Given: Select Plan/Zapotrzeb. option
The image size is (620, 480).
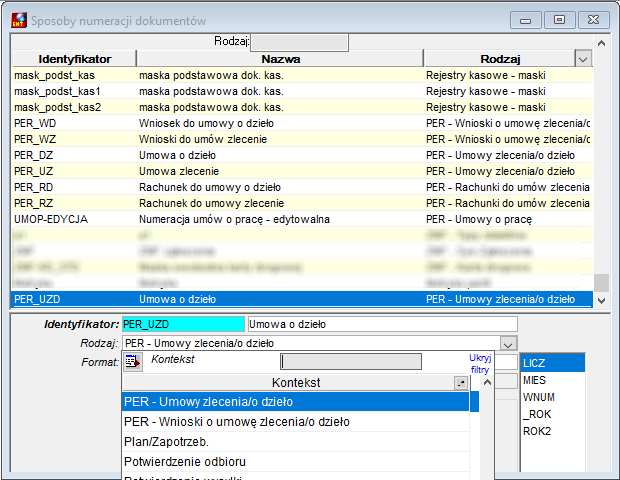Looking at the screenshot, I should click(296, 442).
